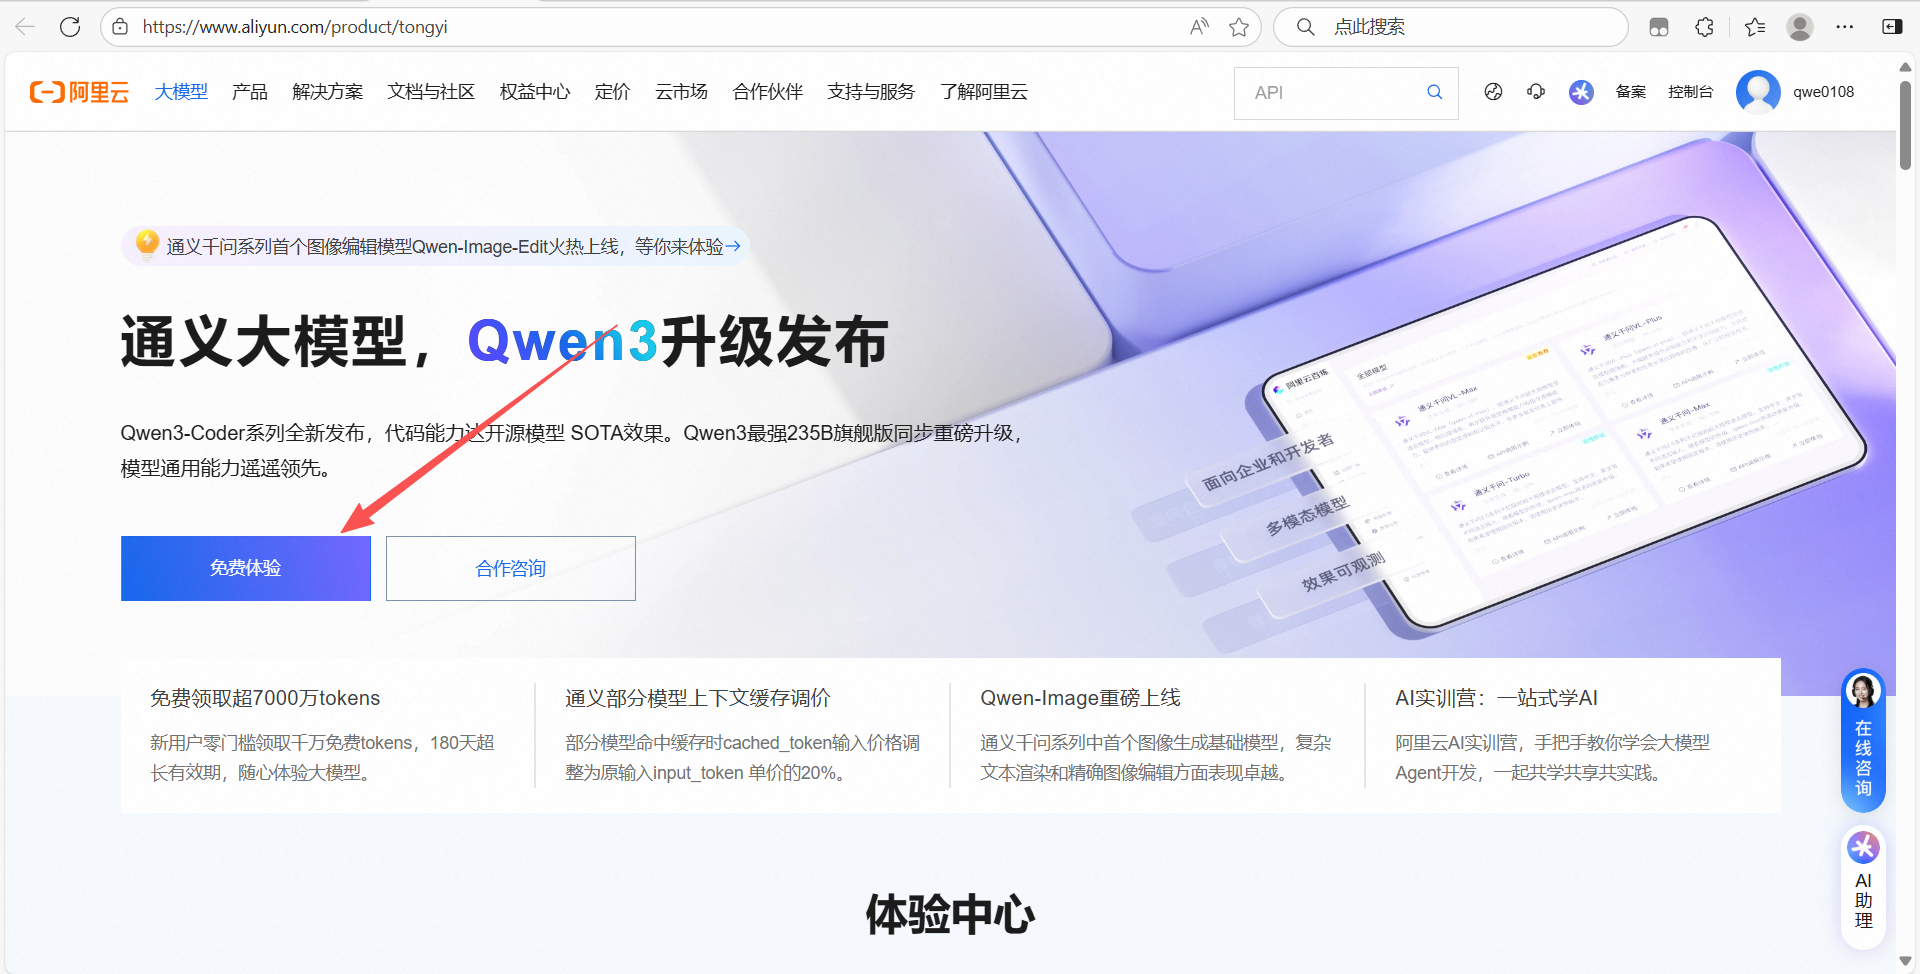Open the purple AI assistant header icon

[x=1581, y=92]
